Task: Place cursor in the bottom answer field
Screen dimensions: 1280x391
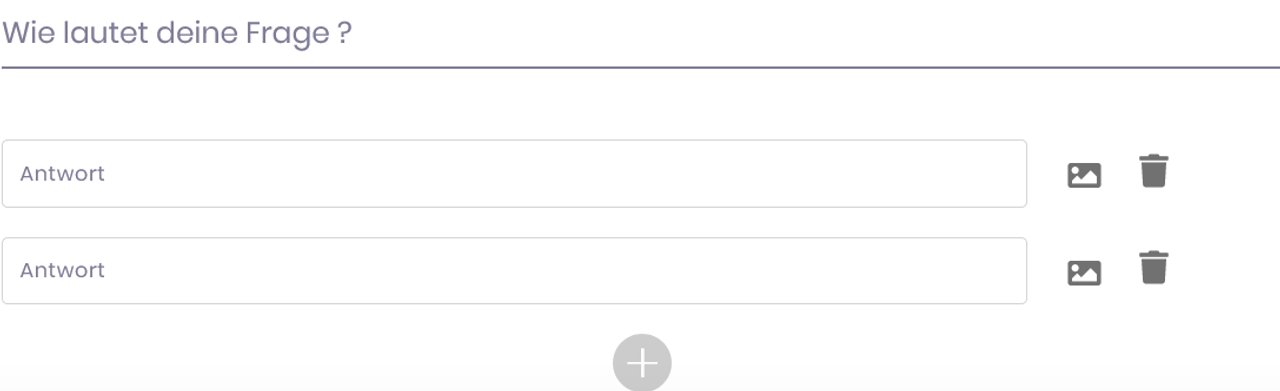Action: (514, 271)
